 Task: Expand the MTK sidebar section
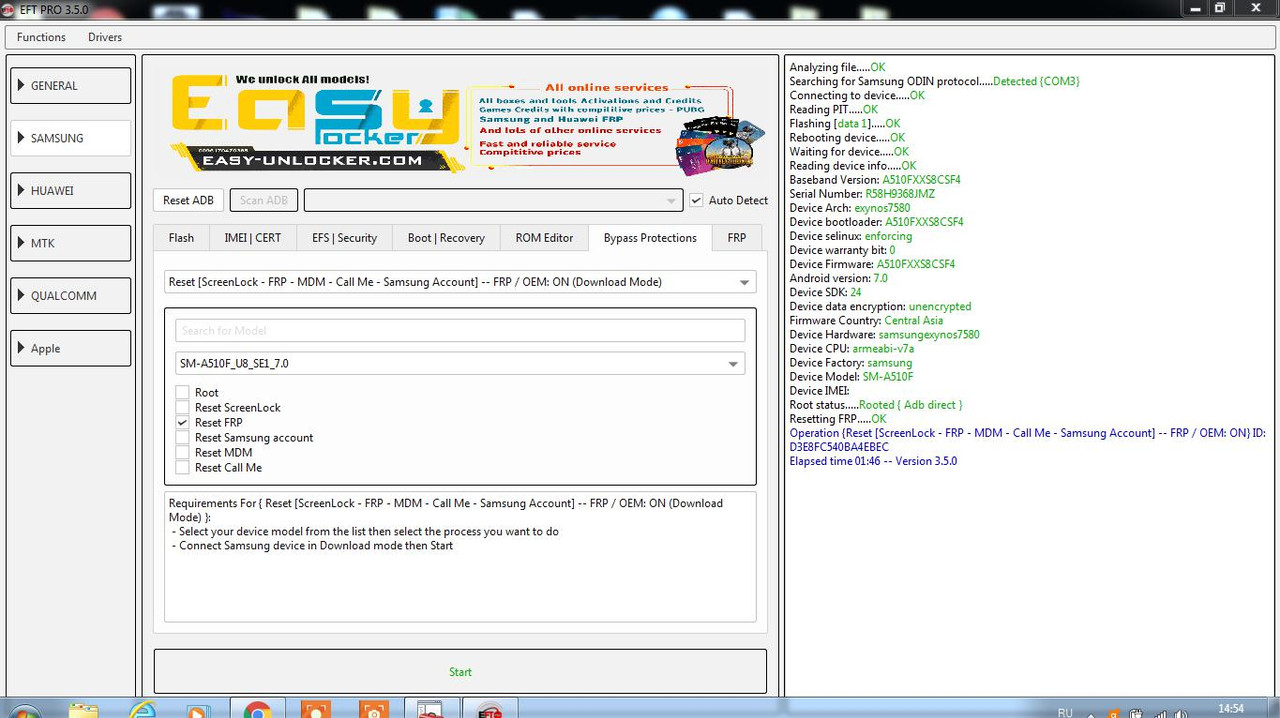(x=70, y=243)
